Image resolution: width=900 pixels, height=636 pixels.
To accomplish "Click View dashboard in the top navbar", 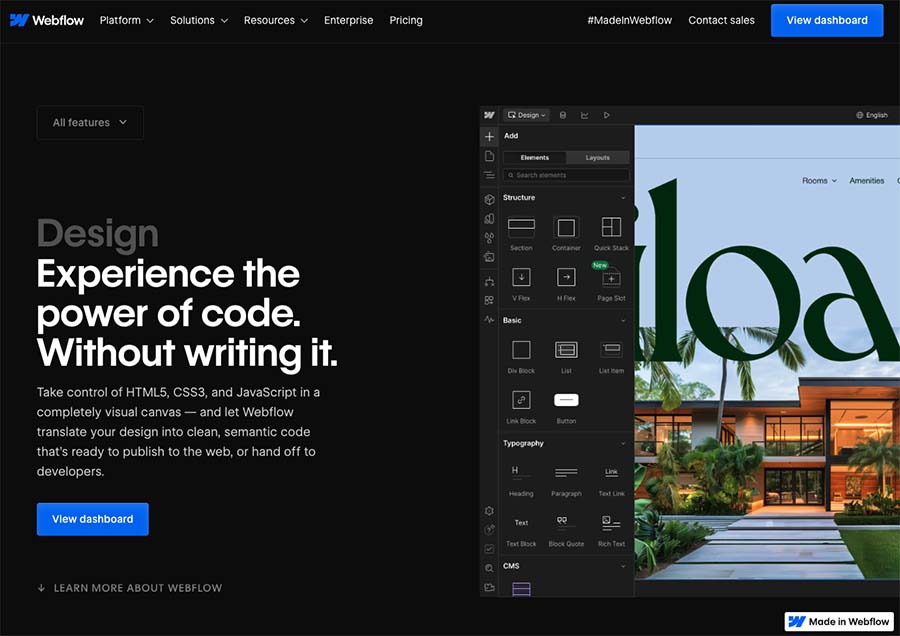I will tap(827, 20).
